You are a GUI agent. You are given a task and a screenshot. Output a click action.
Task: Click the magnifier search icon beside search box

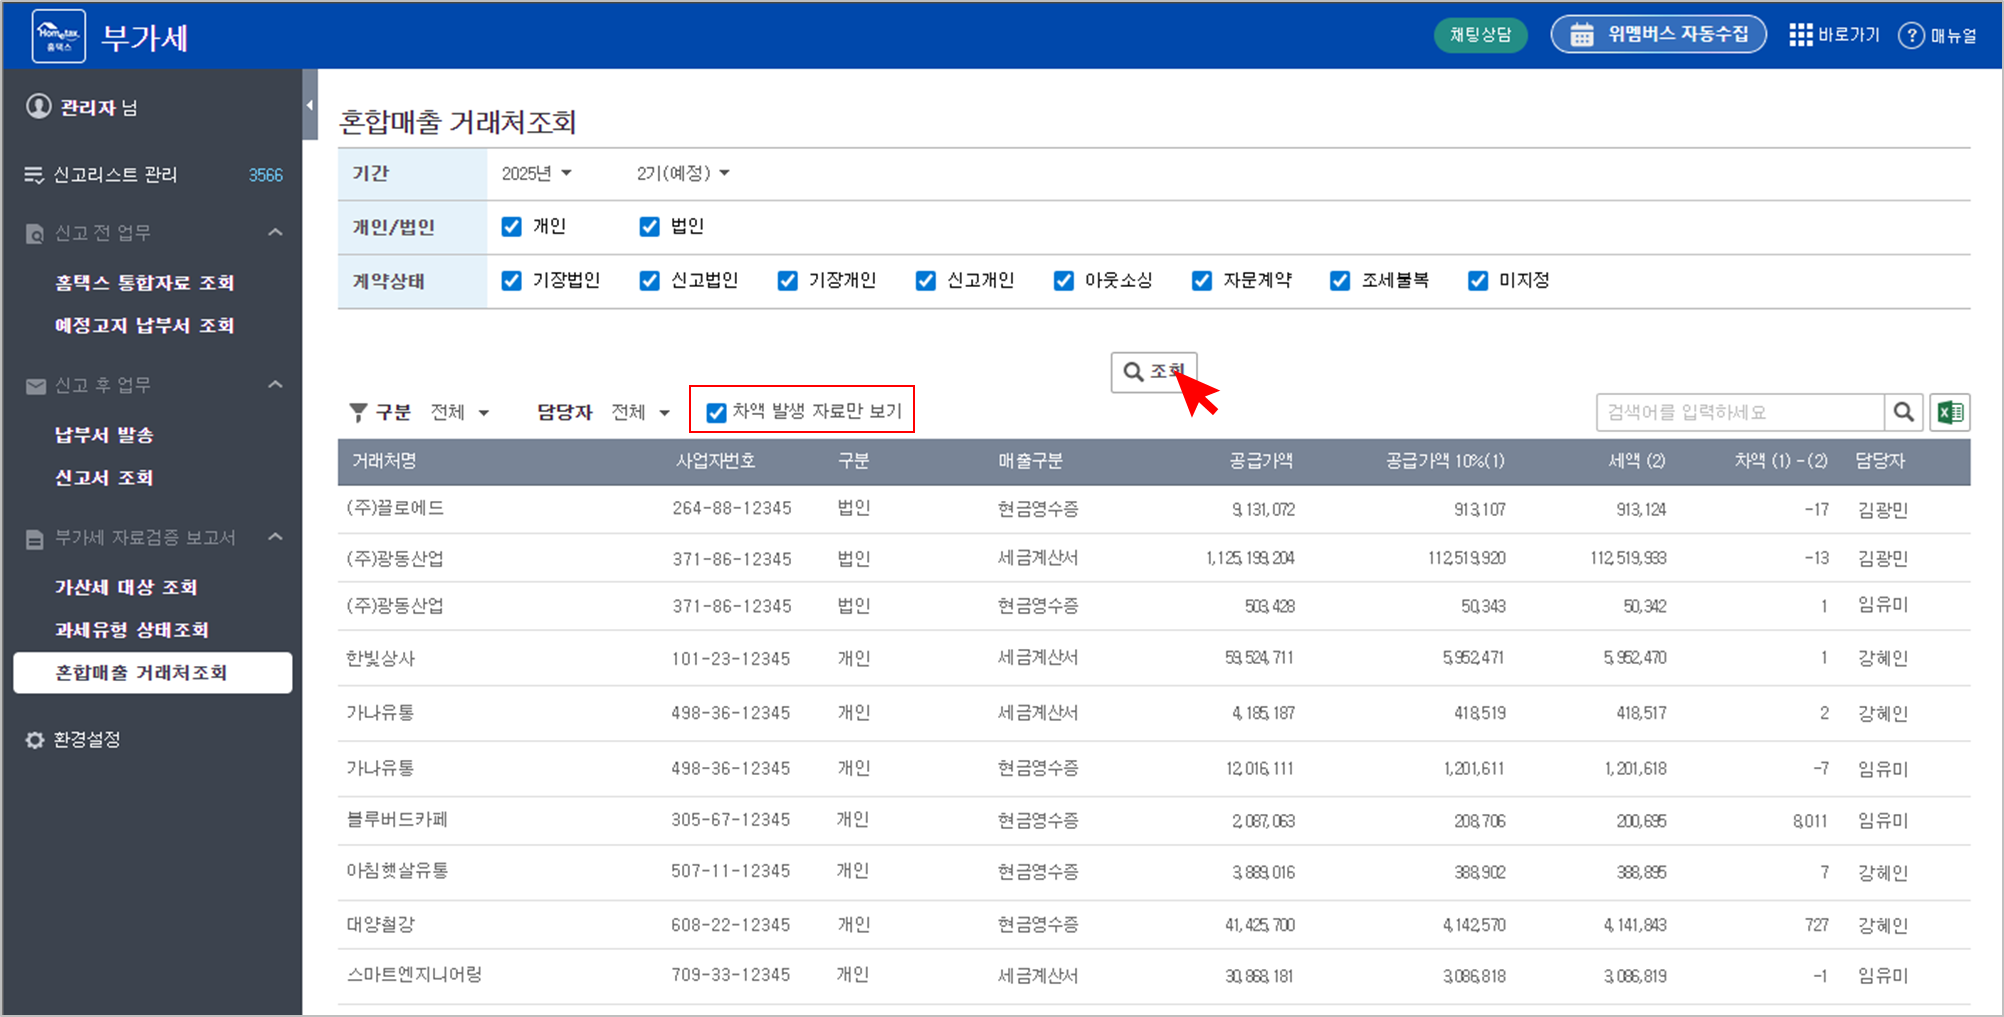(1904, 412)
